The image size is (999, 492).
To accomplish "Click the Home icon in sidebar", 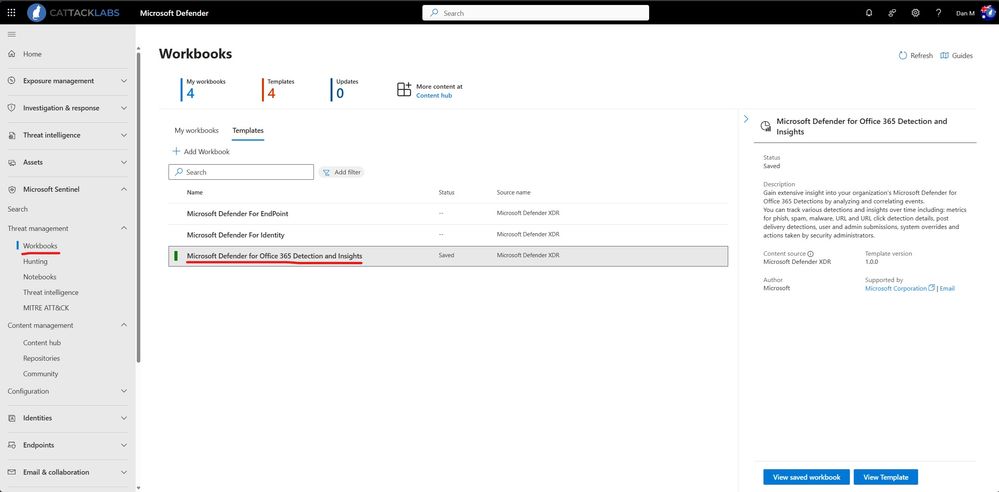I will pyautogui.click(x=11, y=54).
